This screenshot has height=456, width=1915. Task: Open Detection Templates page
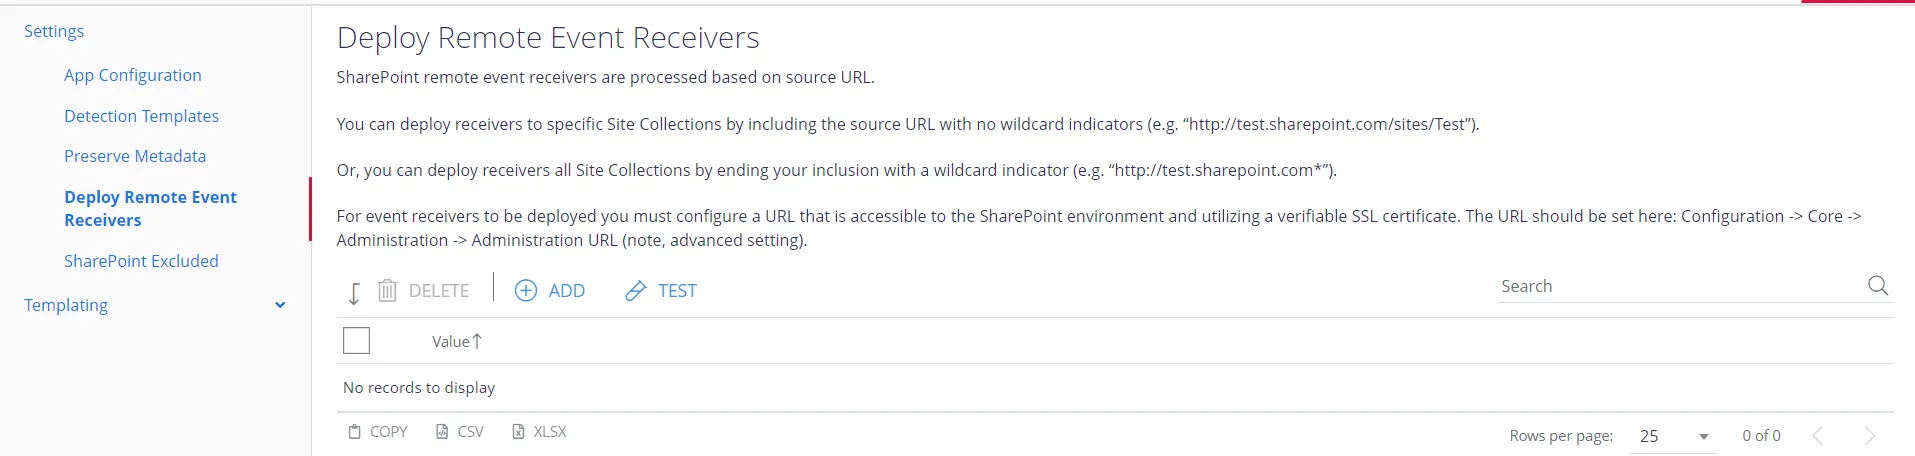coord(141,116)
